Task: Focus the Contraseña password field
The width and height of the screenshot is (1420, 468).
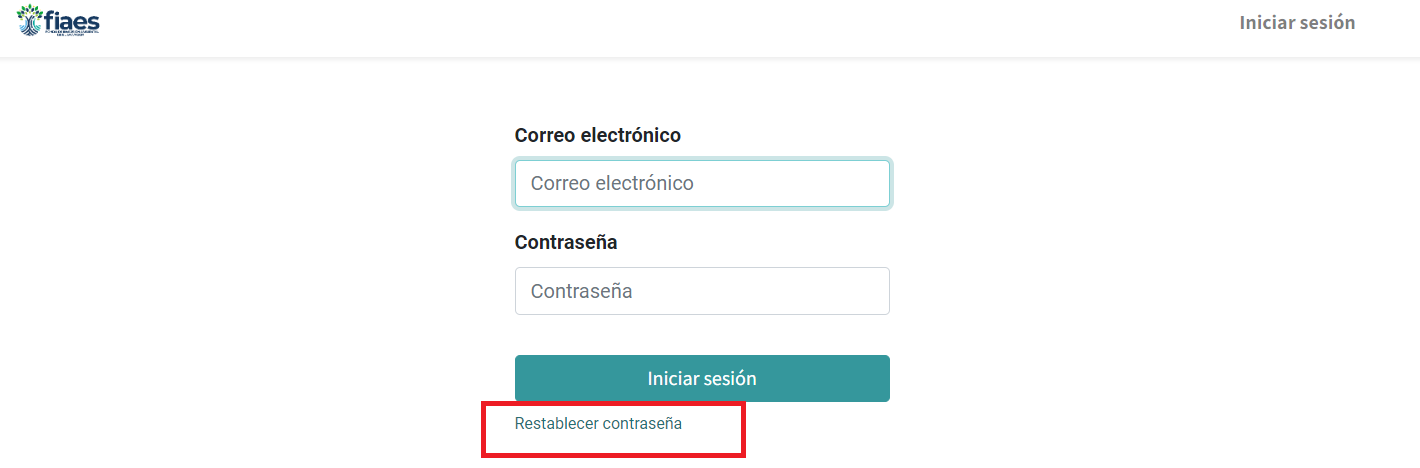Action: click(702, 291)
